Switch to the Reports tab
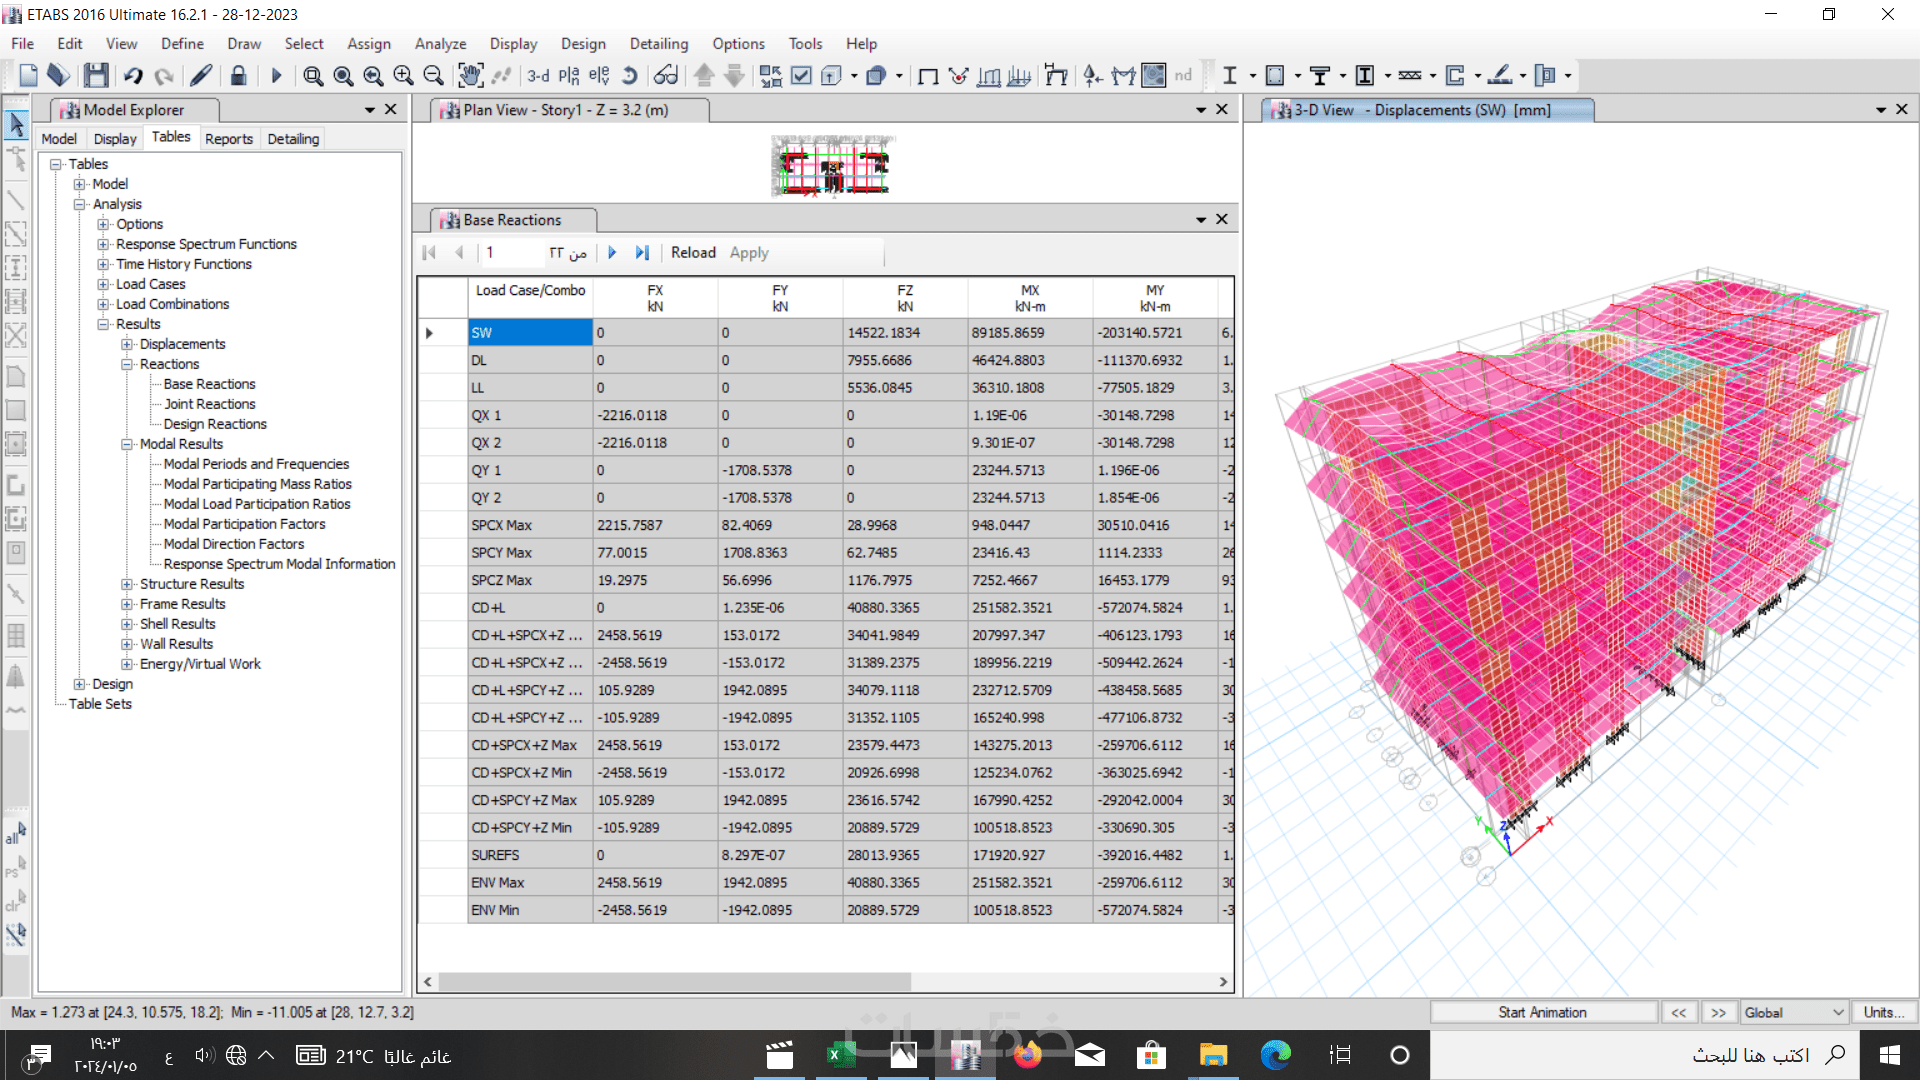The width and height of the screenshot is (1920, 1080). point(228,139)
